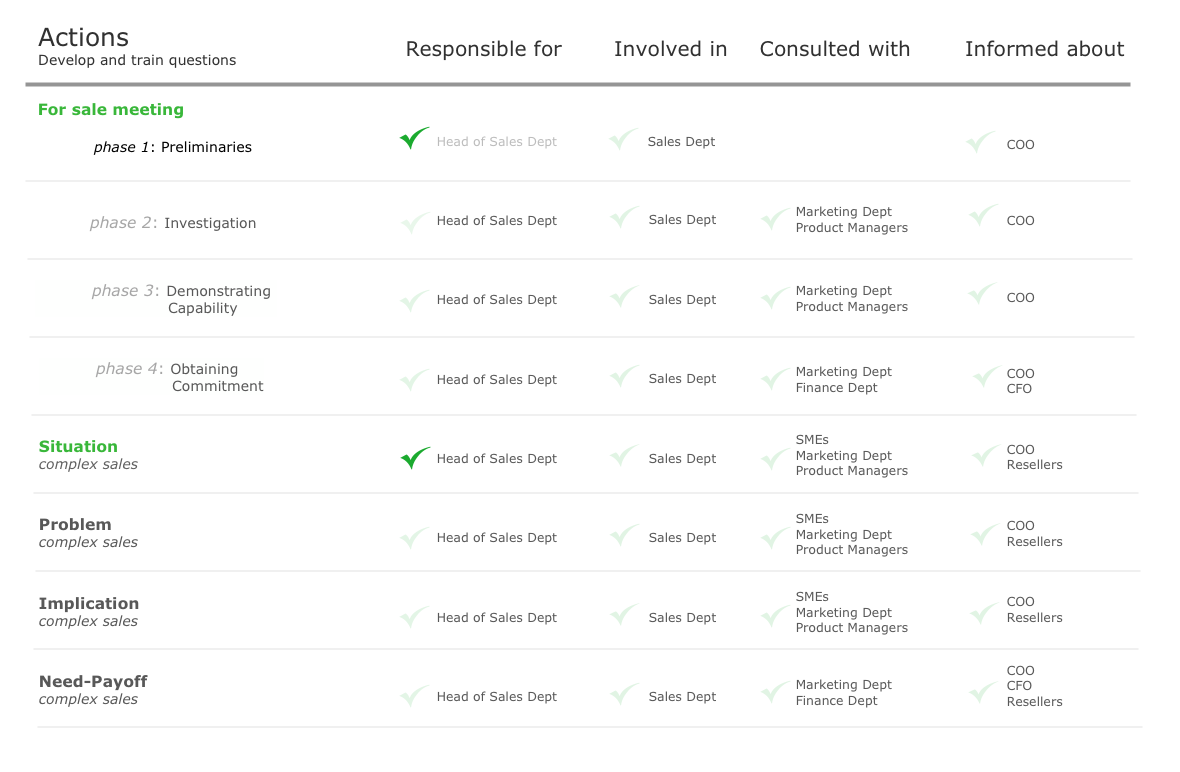Click dark green checkmark in Situation row
Screen dimensions: 1180x772
click(x=415, y=458)
